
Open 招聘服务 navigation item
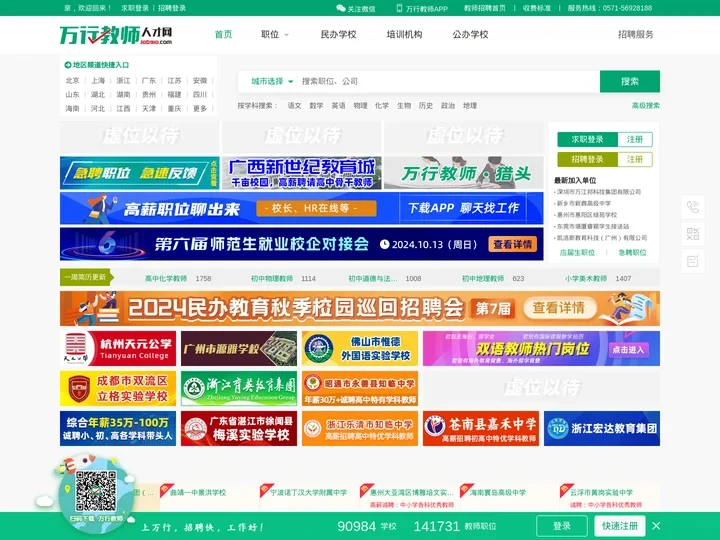click(x=636, y=34)
